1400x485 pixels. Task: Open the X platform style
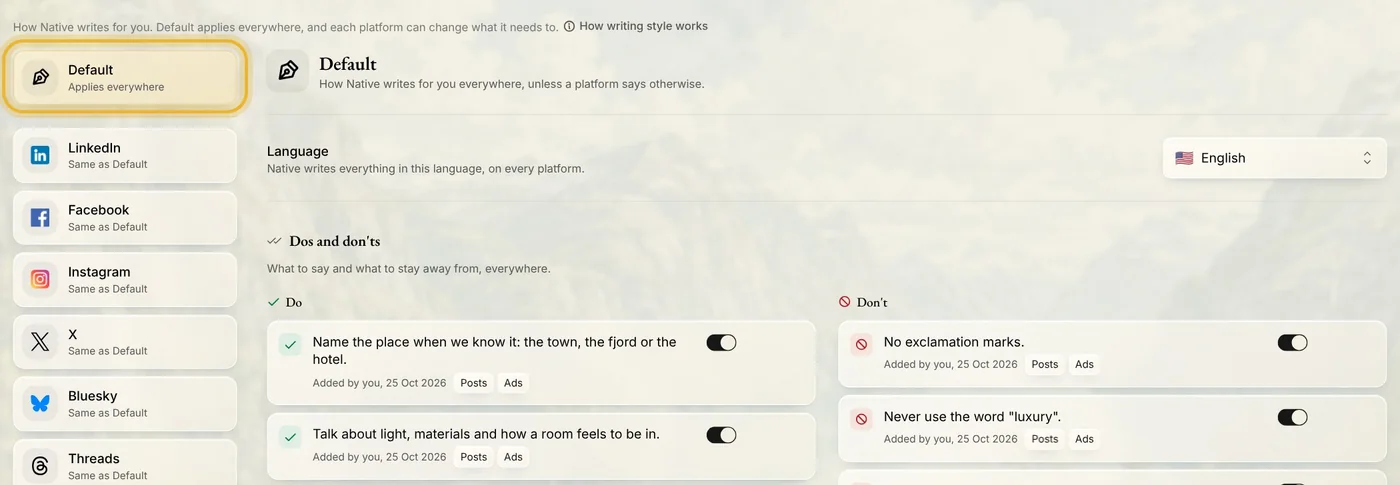(x=125, y=342)
